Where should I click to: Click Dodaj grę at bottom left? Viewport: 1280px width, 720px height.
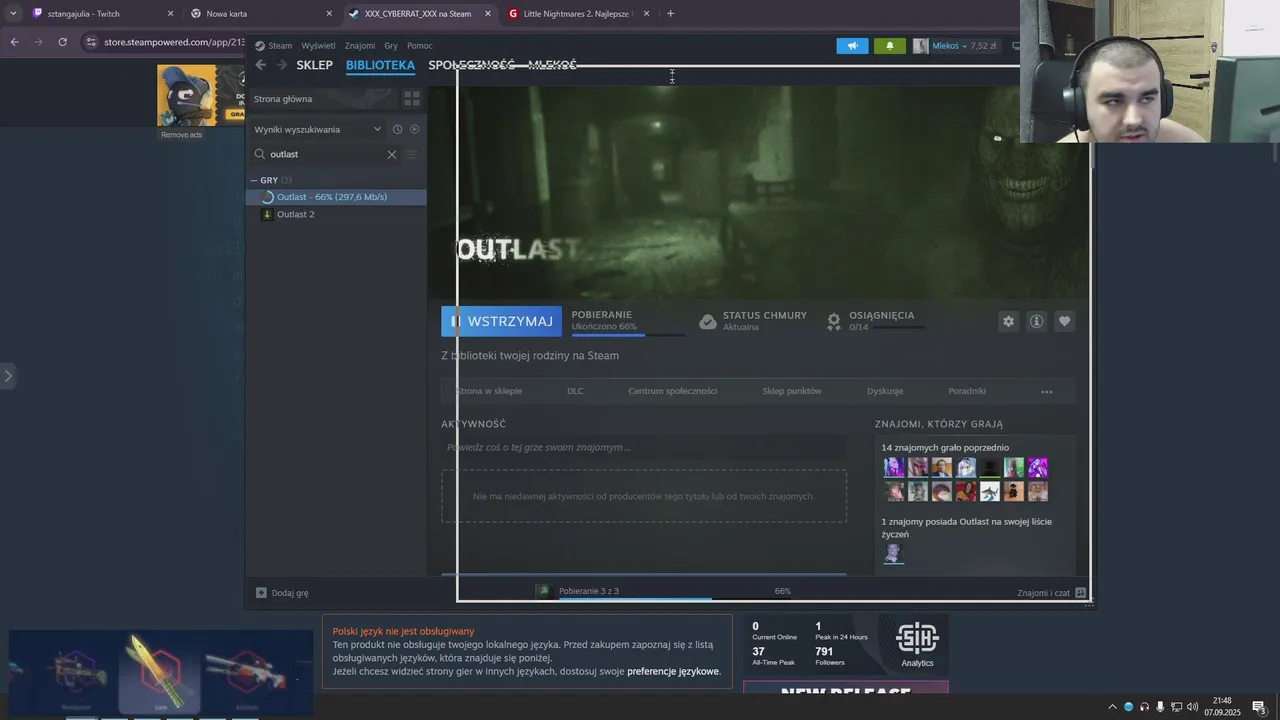282,593
